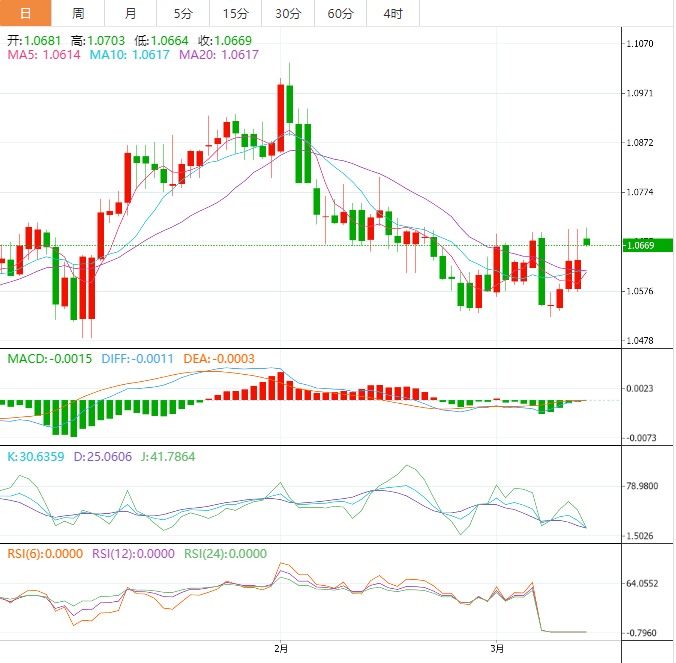676x663 pixels.
Task: Switch to the 5分 timeframe tab
Action: click(x=183, y=13)
